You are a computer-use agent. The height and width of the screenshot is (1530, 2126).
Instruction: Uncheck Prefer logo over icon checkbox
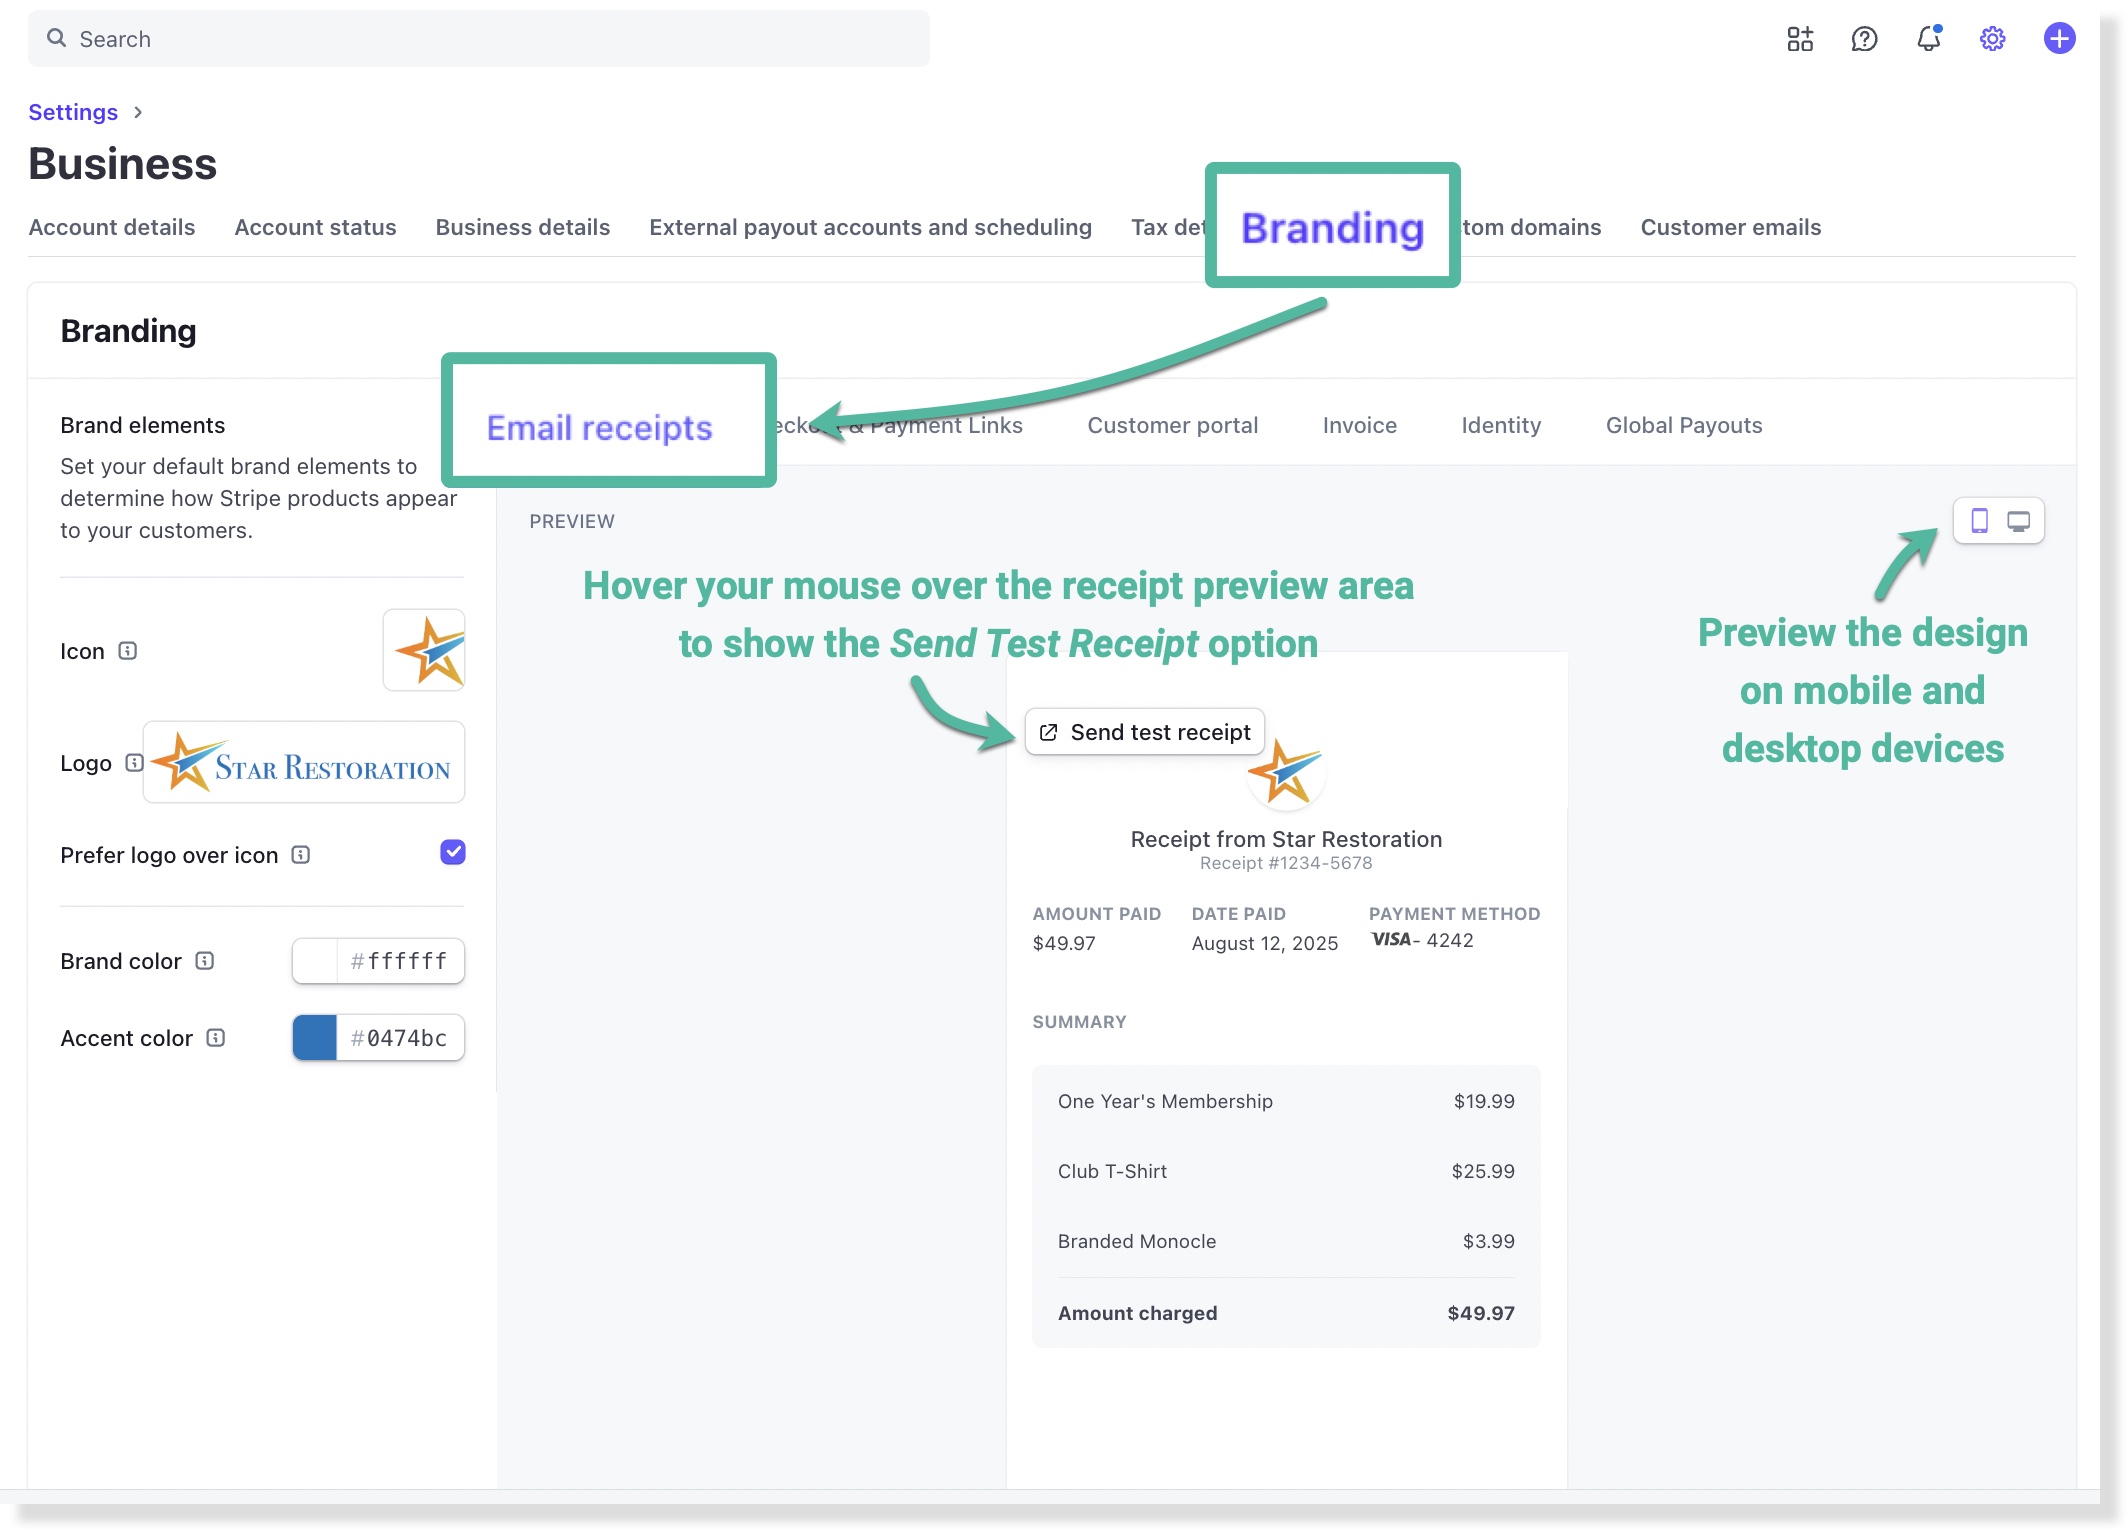pyautogui.click(x=453, y=852)
